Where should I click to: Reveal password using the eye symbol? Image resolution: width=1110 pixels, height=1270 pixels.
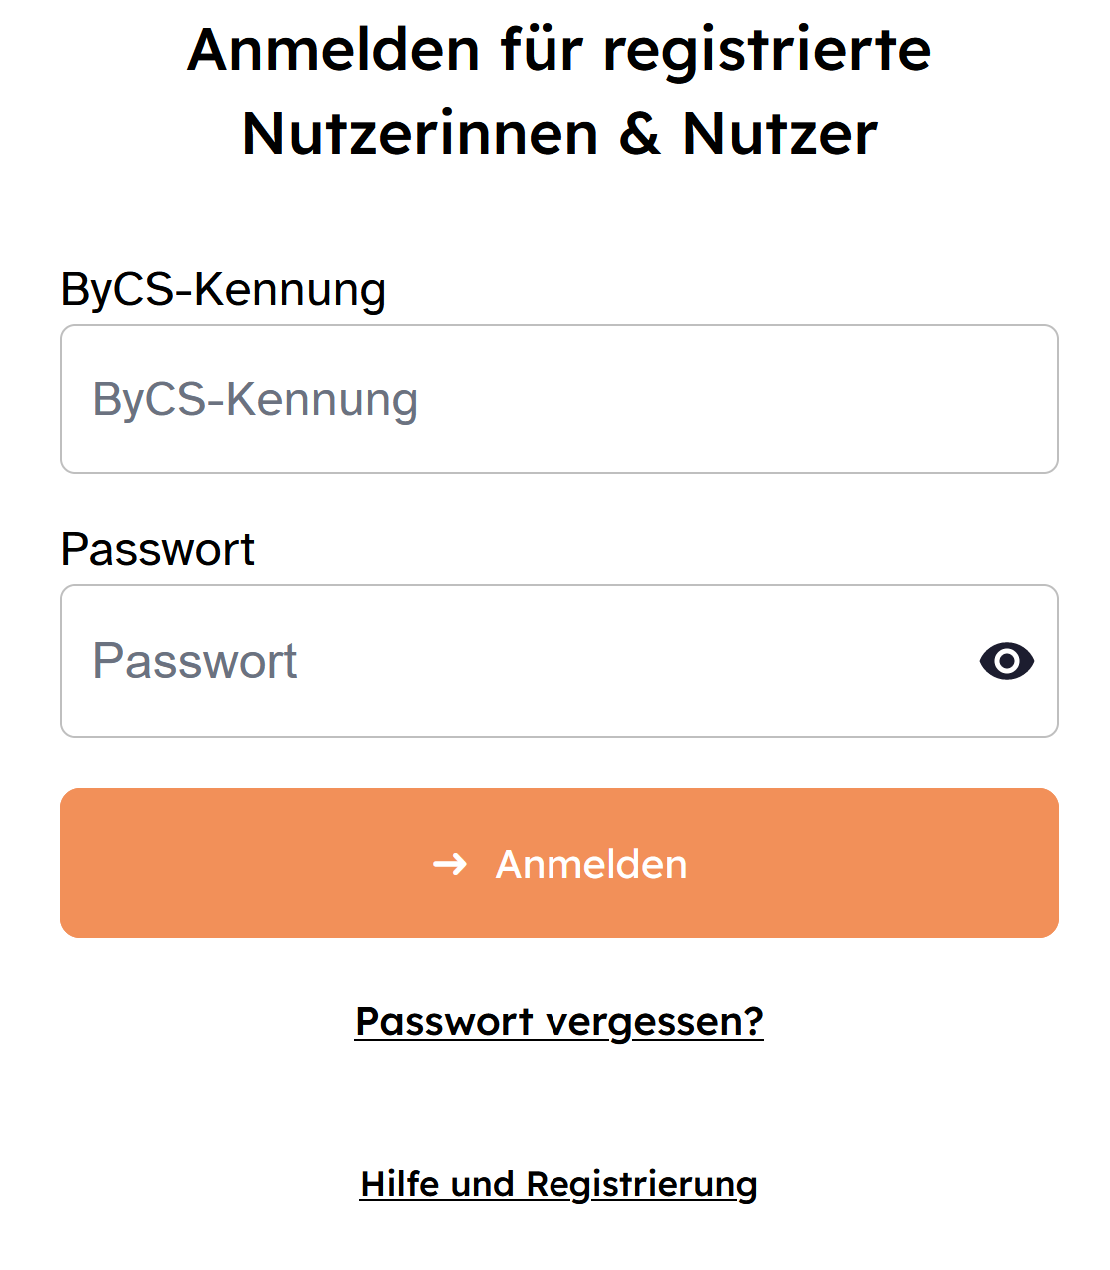1006,661
